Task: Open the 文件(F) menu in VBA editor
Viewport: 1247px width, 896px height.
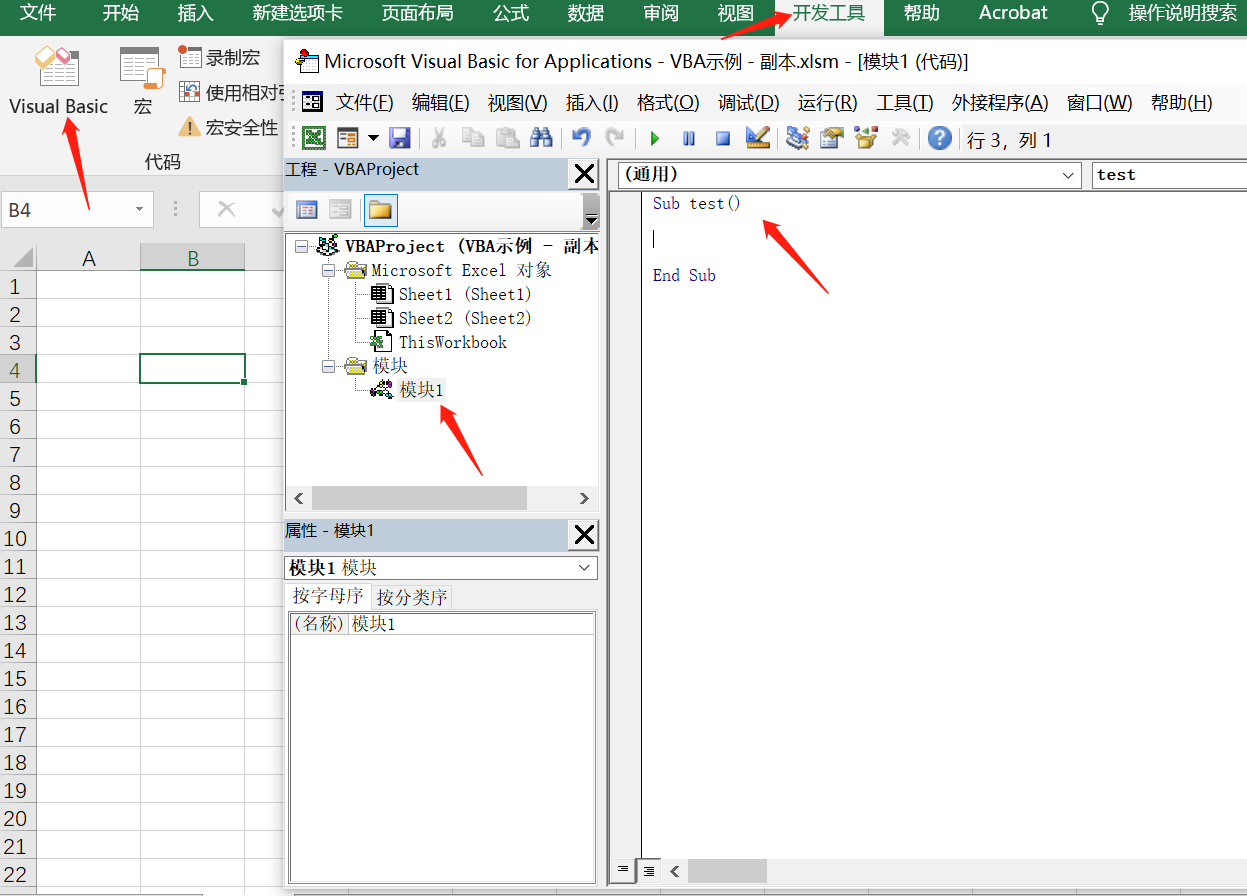Action: coord(365,103)
